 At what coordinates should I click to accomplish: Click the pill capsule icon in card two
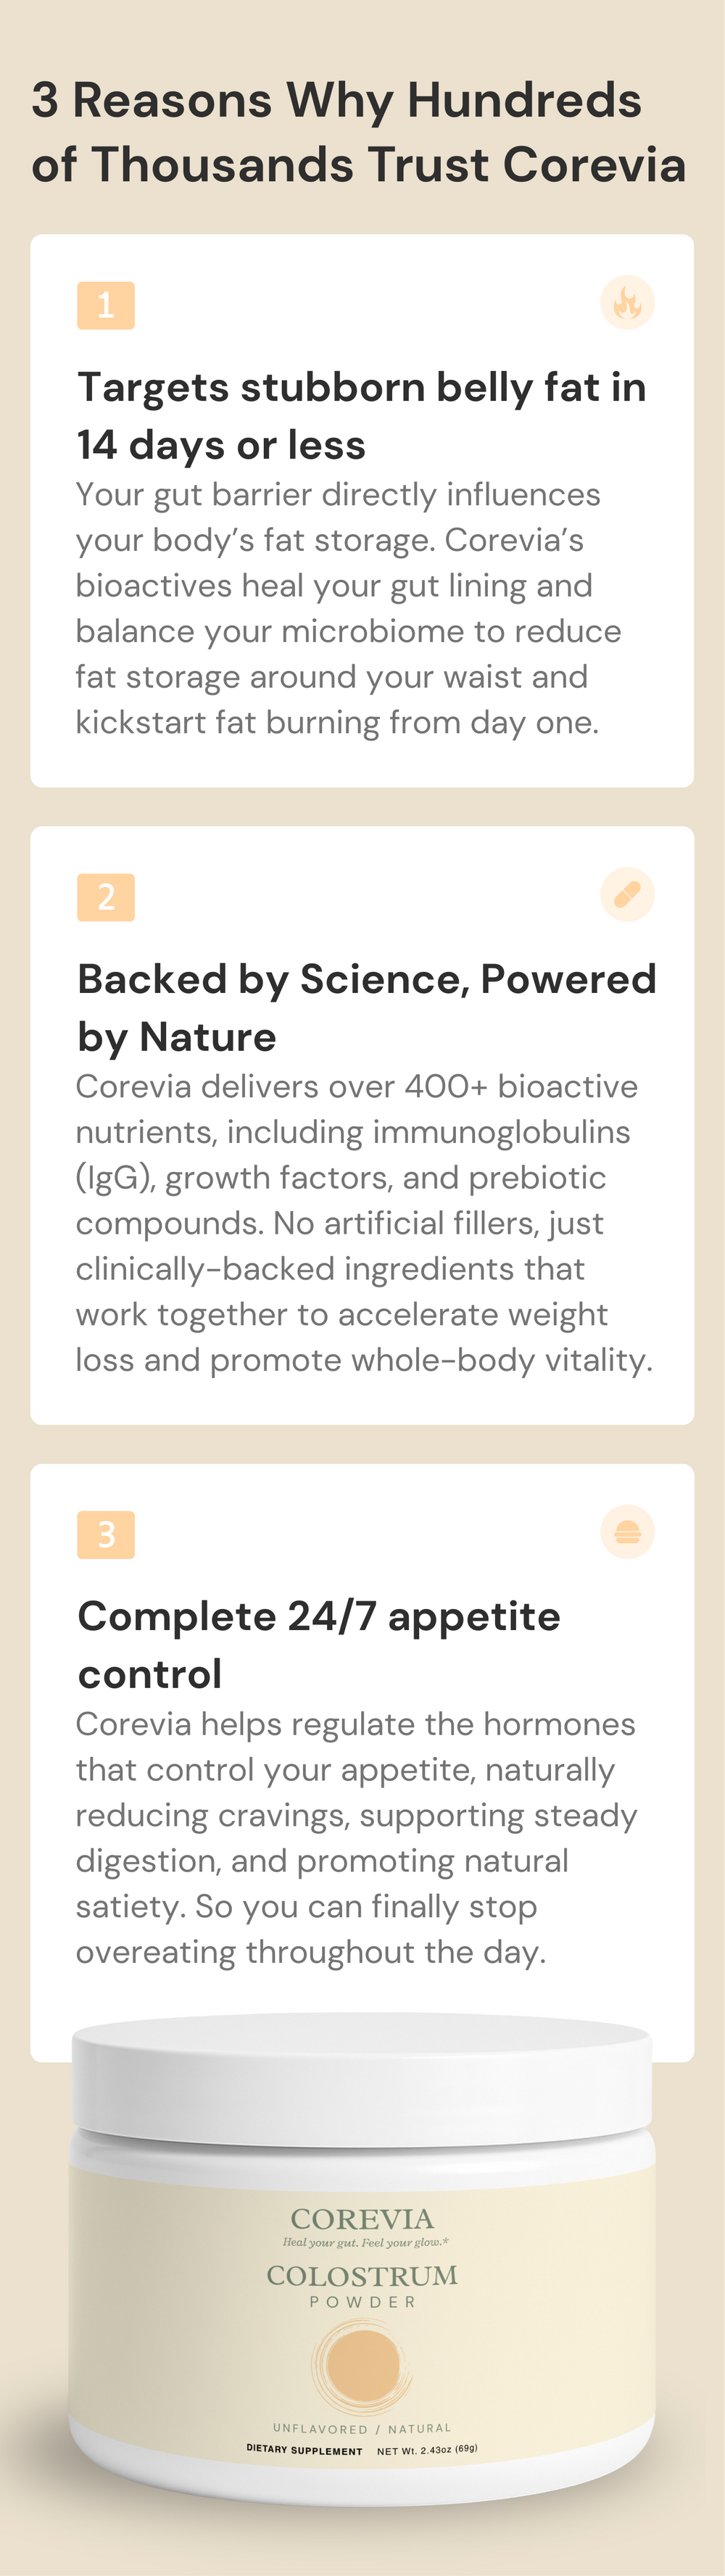coord(627,894)
